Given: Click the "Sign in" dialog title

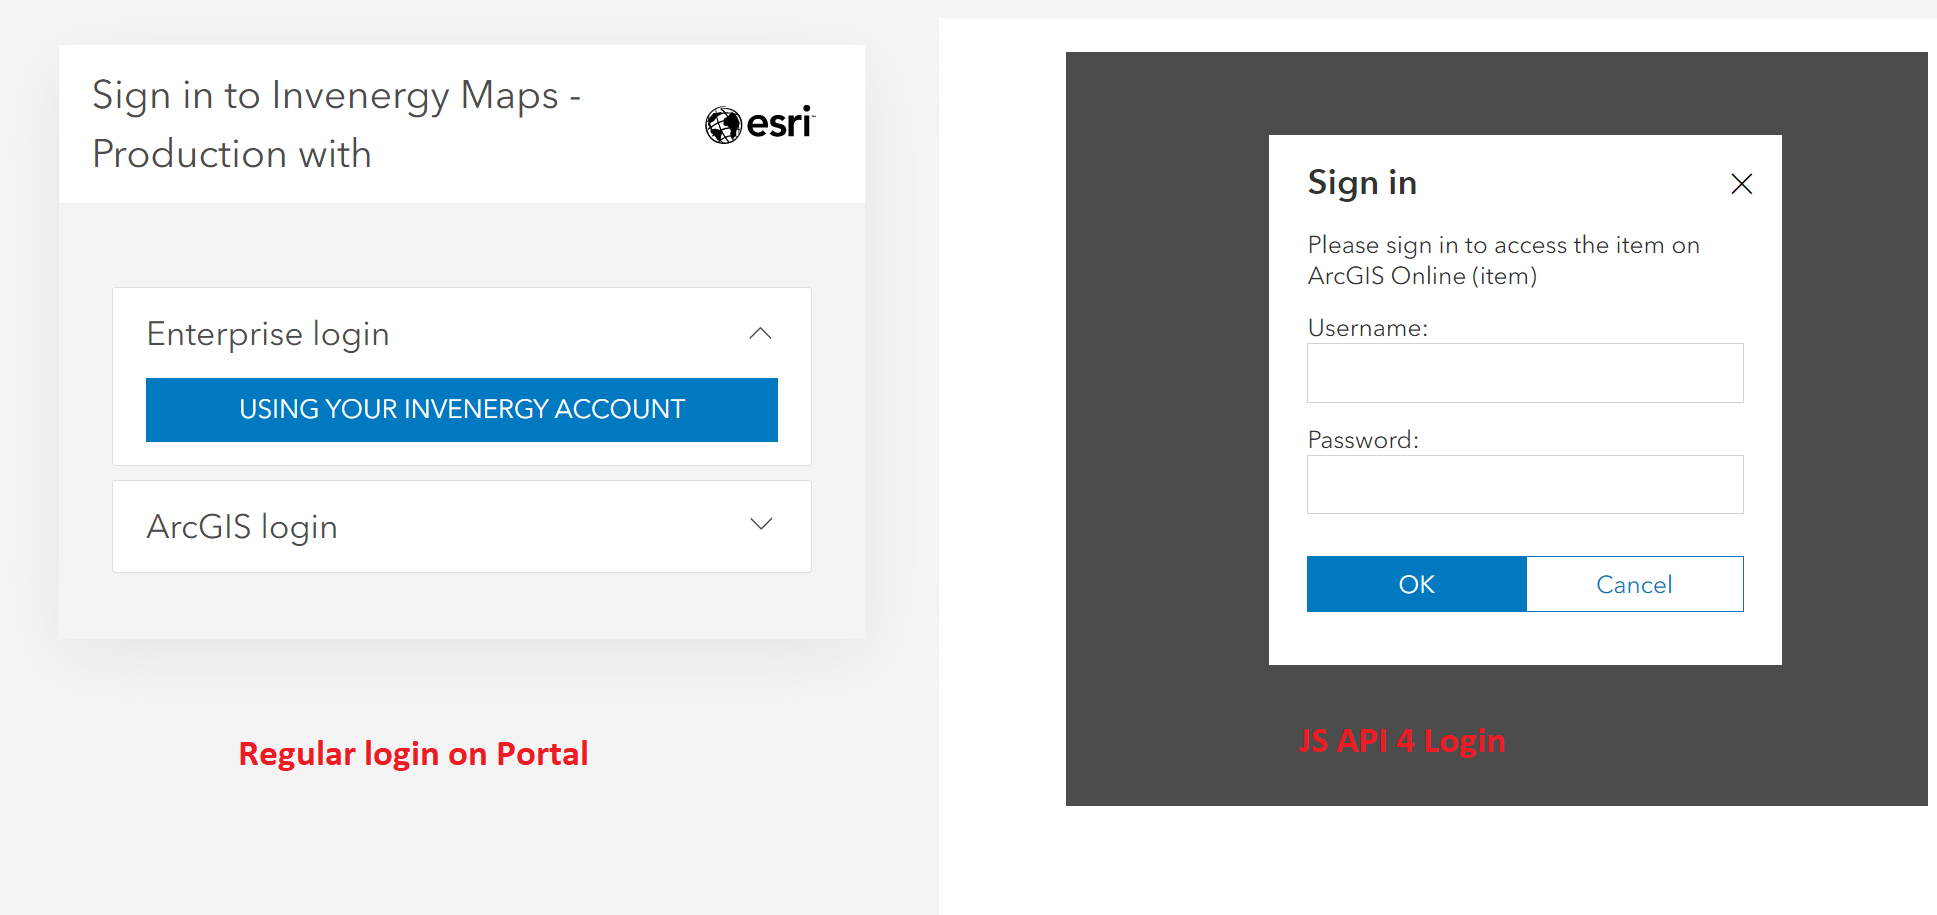Looking at the screenshot, I should tap(1362, 183).
